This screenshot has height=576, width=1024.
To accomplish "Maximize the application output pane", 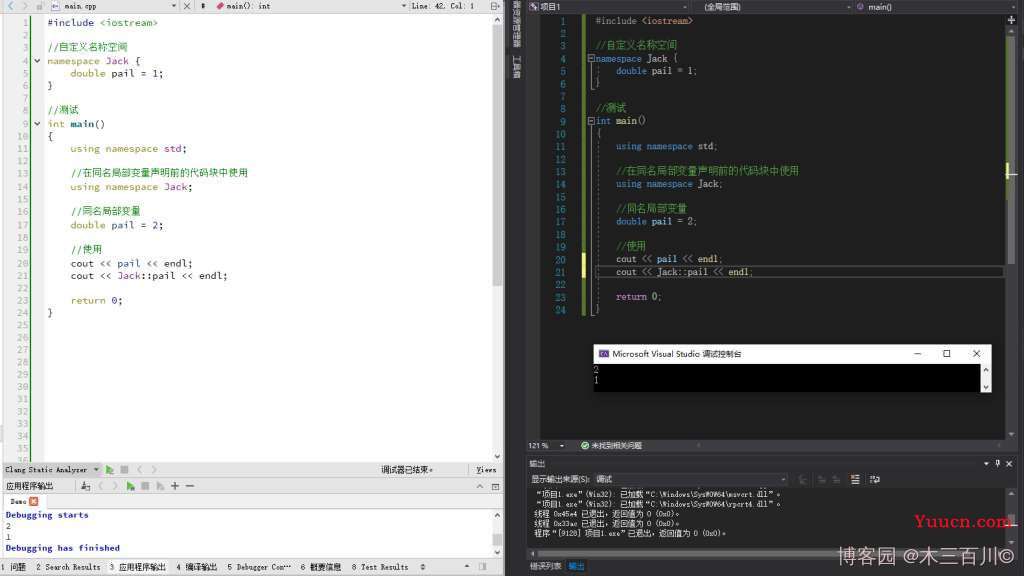I will click(x=495, y=486).
